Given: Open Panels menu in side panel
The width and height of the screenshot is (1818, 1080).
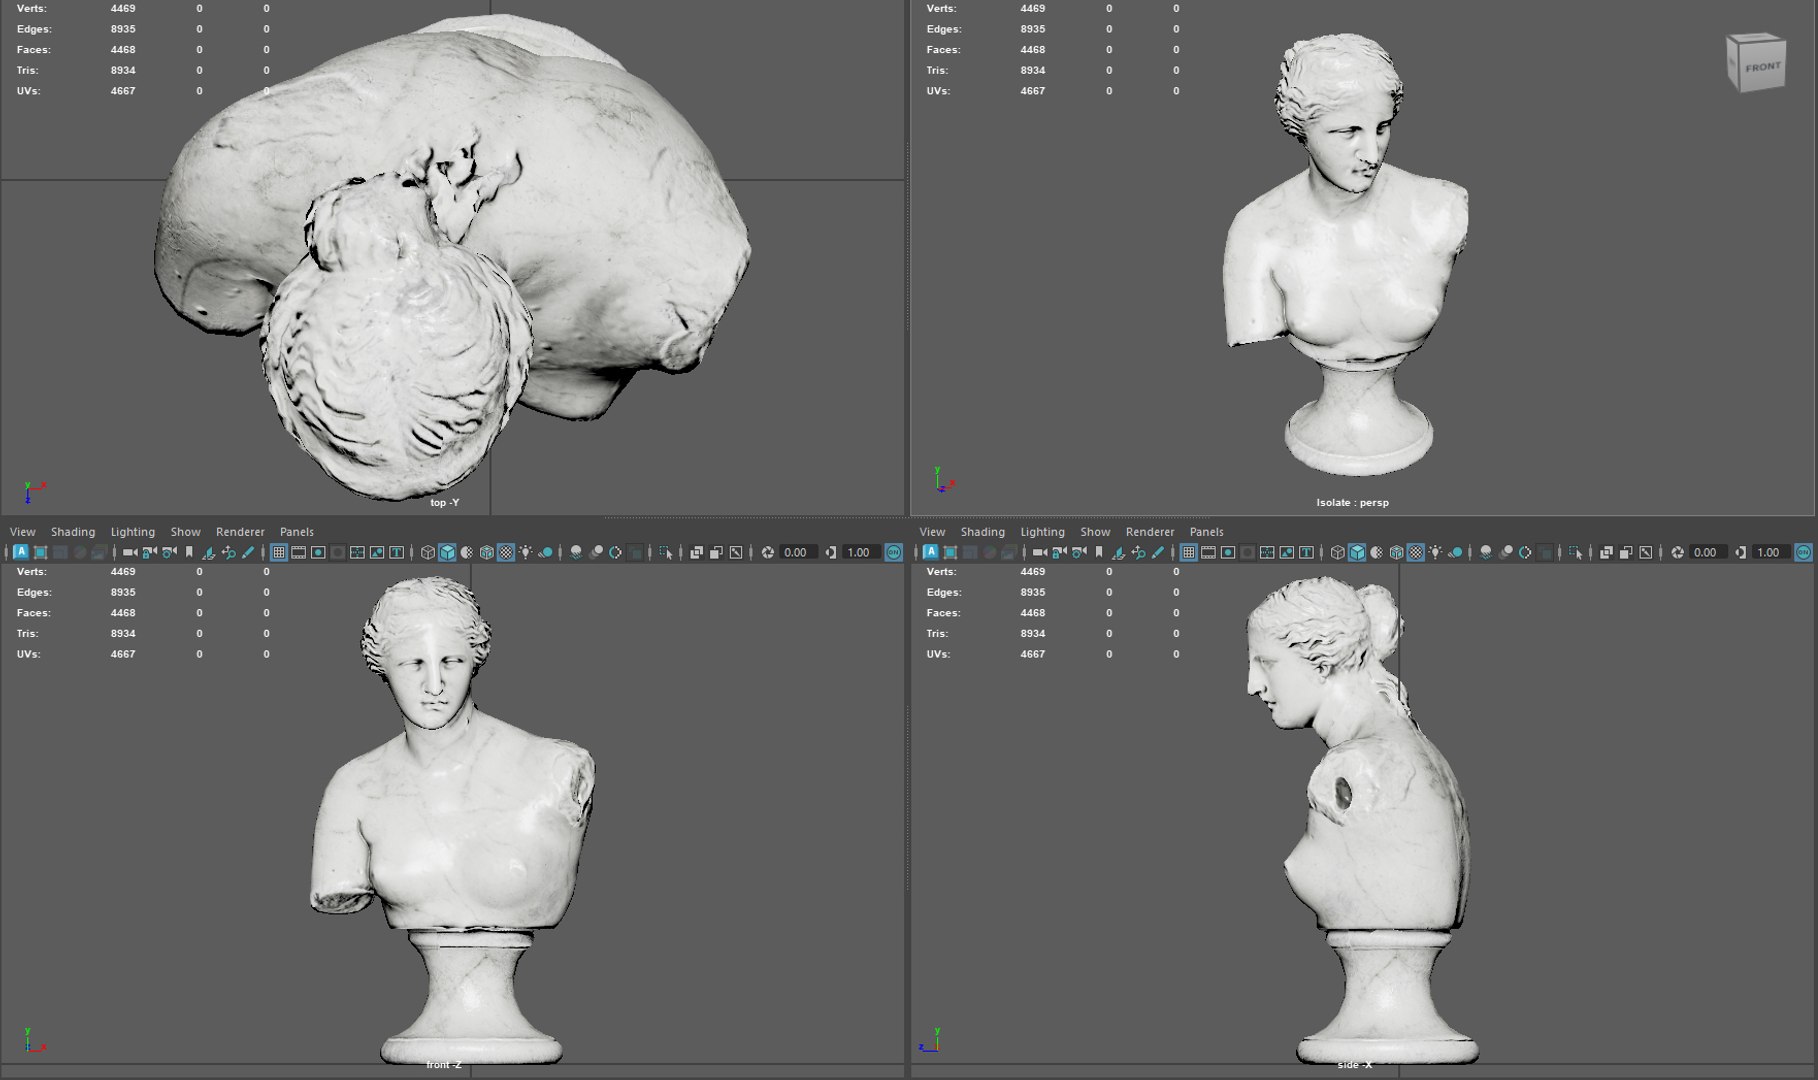Looking at the screenshot, I should point(1207,532).
